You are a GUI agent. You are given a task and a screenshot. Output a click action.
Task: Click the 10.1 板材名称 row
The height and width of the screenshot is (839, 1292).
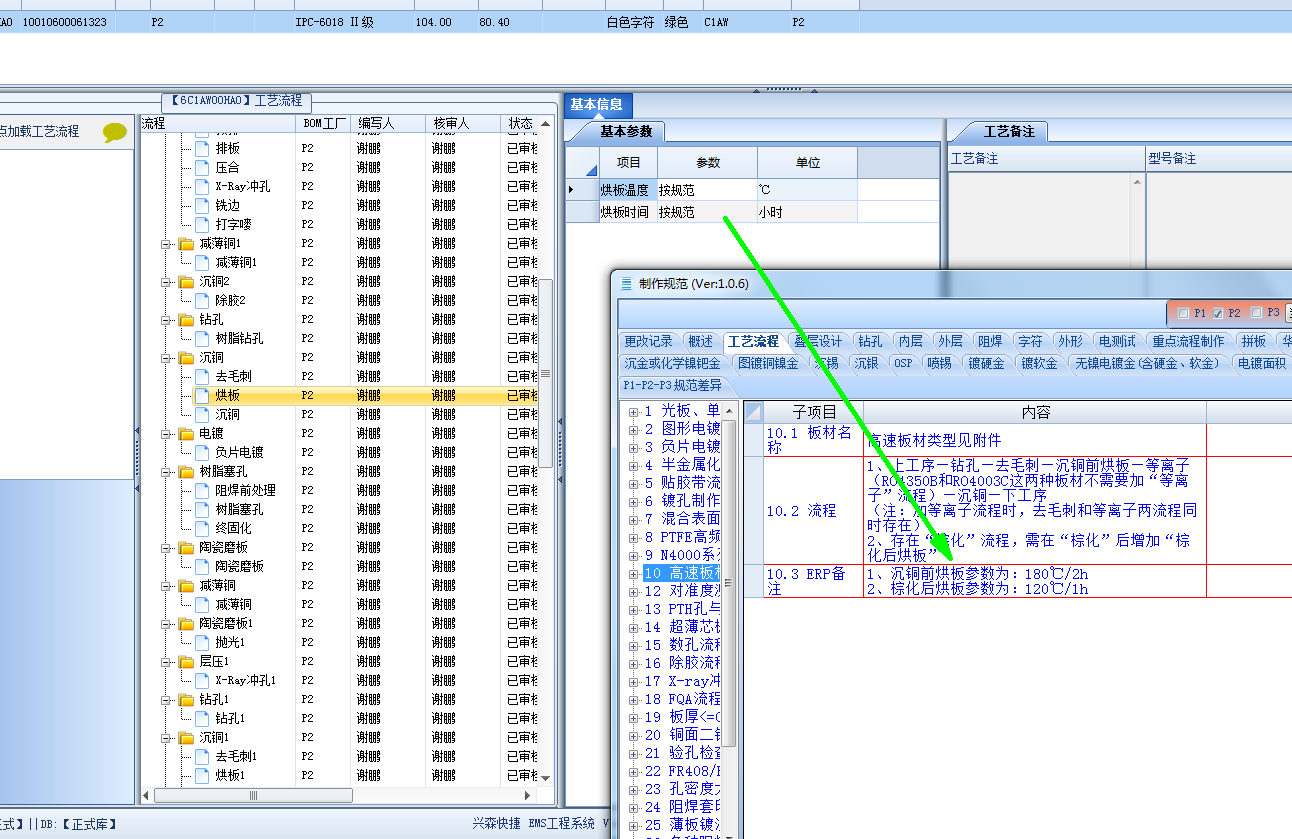984,440
